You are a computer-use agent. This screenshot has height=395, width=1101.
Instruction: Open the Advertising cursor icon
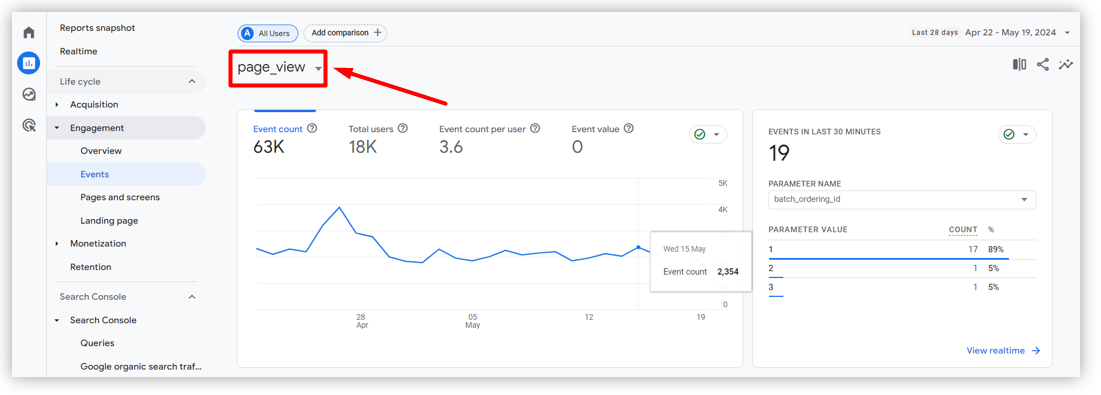(x=29, y=126)
